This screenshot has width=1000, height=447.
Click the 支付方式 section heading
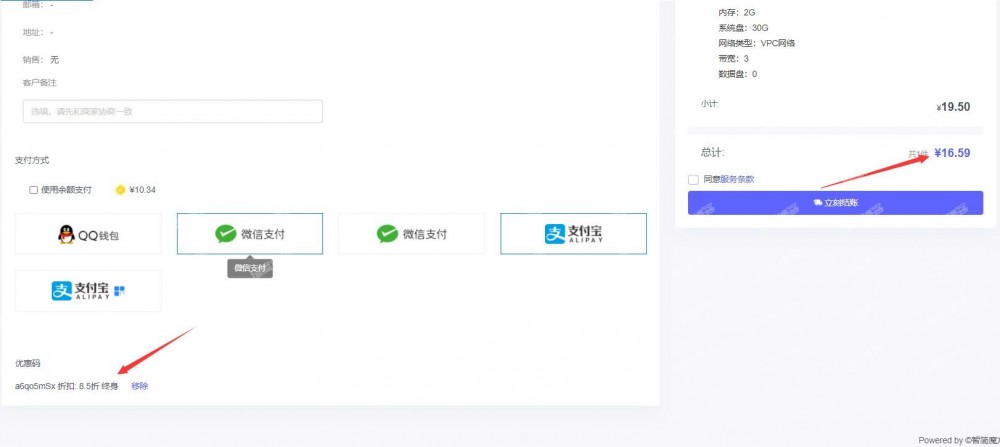pyautogui.click(x=32, y=161)
